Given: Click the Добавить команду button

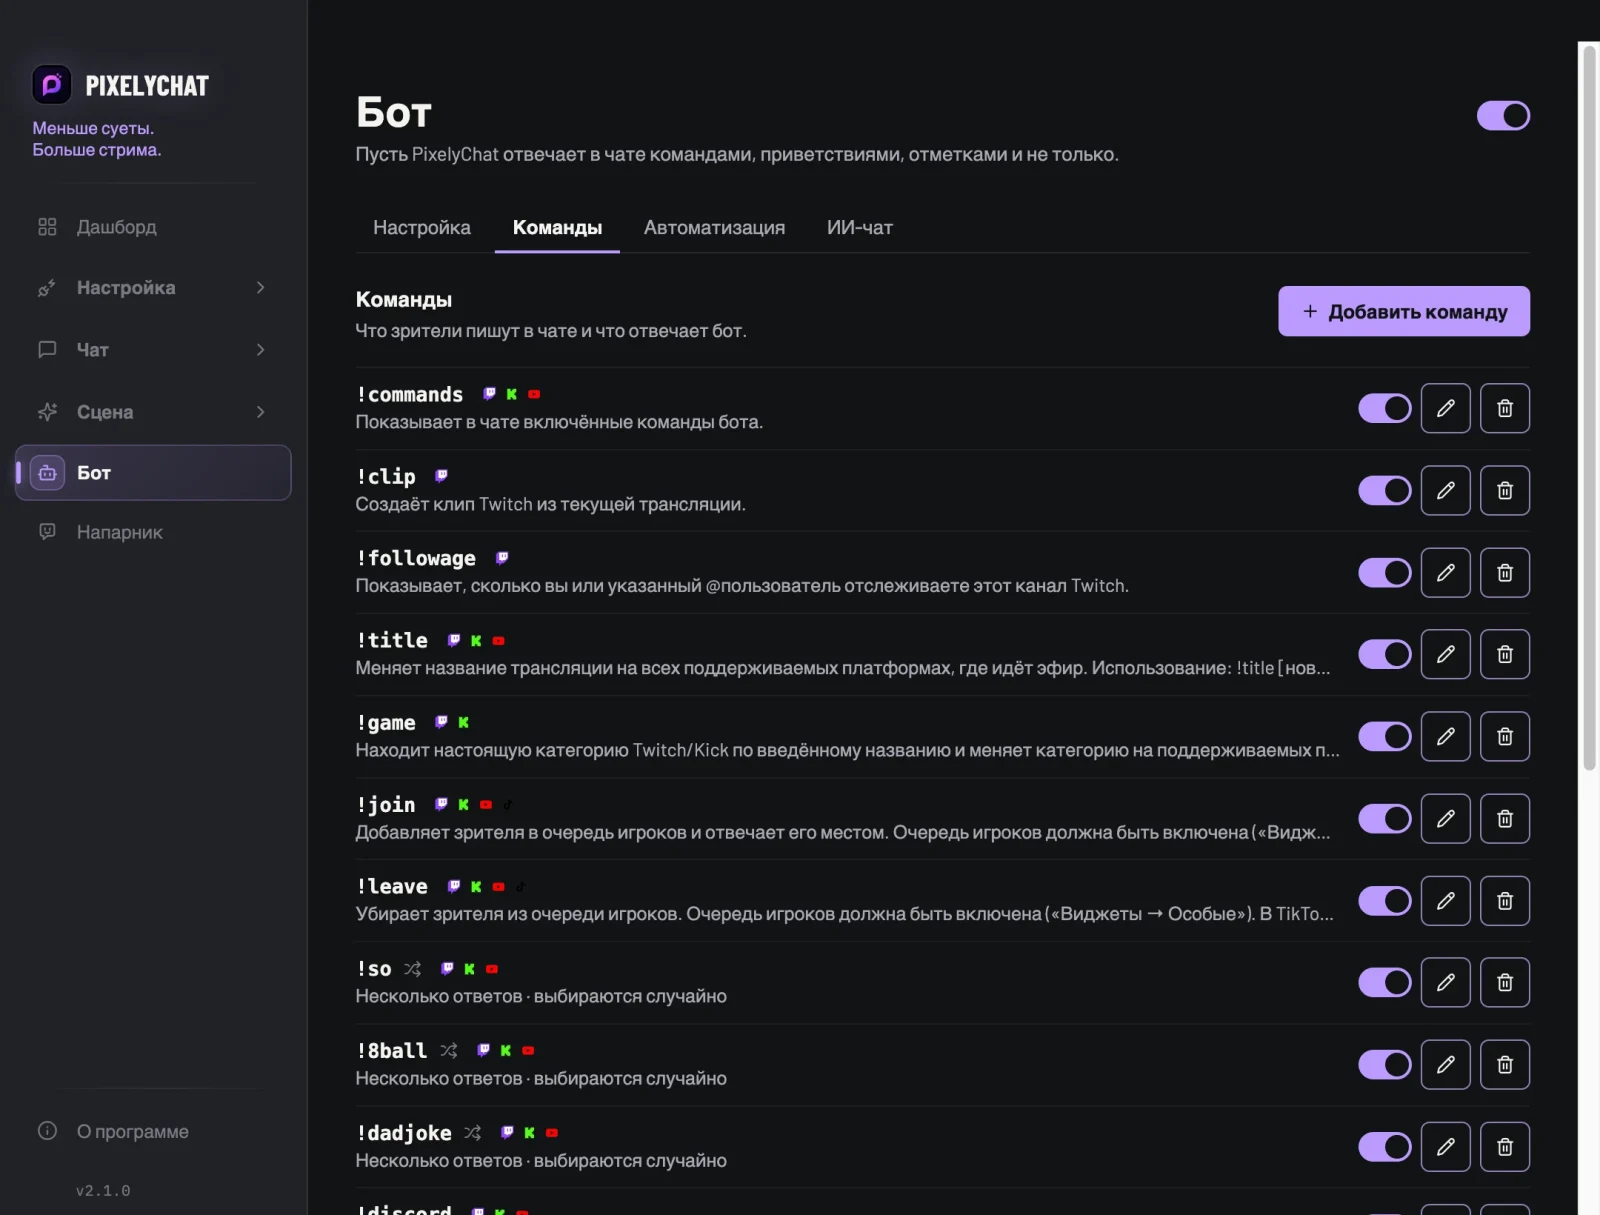Looking at the screenshot, I should pyautogui.click(x=1403, y=311).
